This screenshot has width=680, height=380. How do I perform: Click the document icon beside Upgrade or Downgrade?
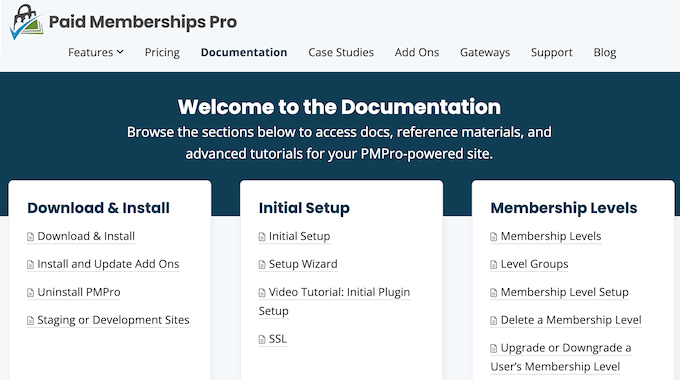pos(494,348)
